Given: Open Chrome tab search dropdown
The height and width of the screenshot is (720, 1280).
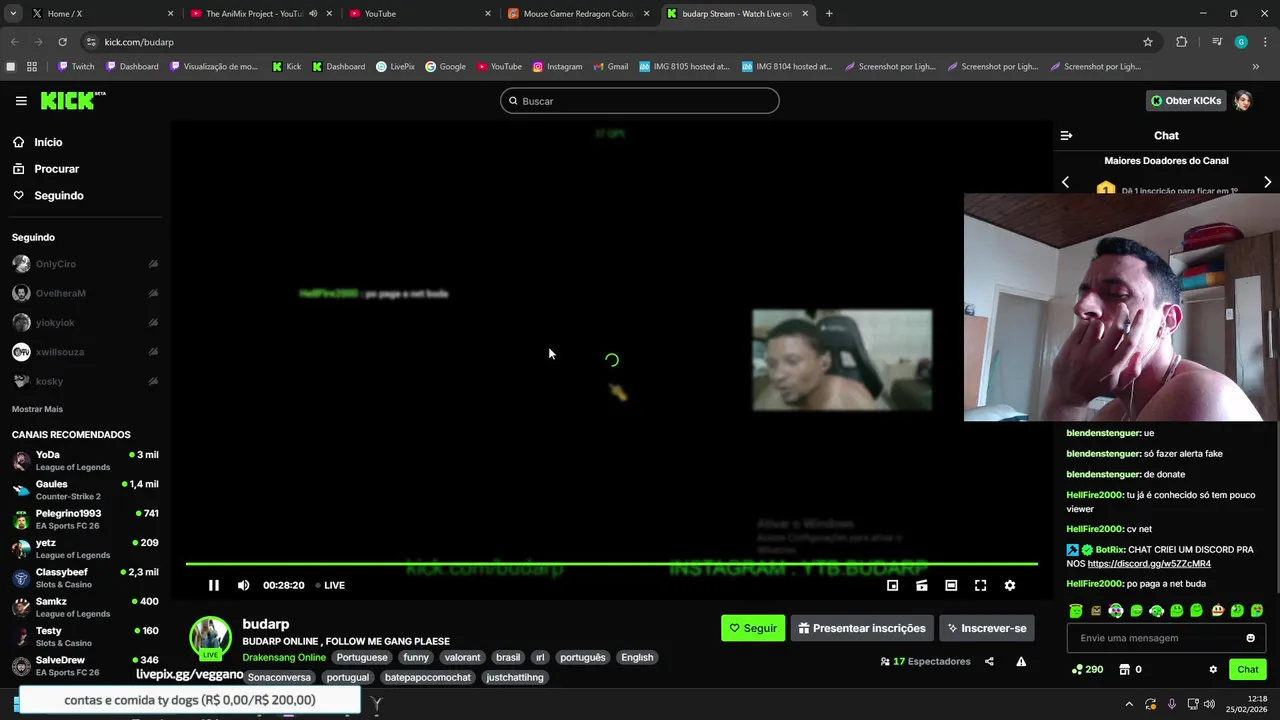Looking at the screenshot, I should point(13,14).
